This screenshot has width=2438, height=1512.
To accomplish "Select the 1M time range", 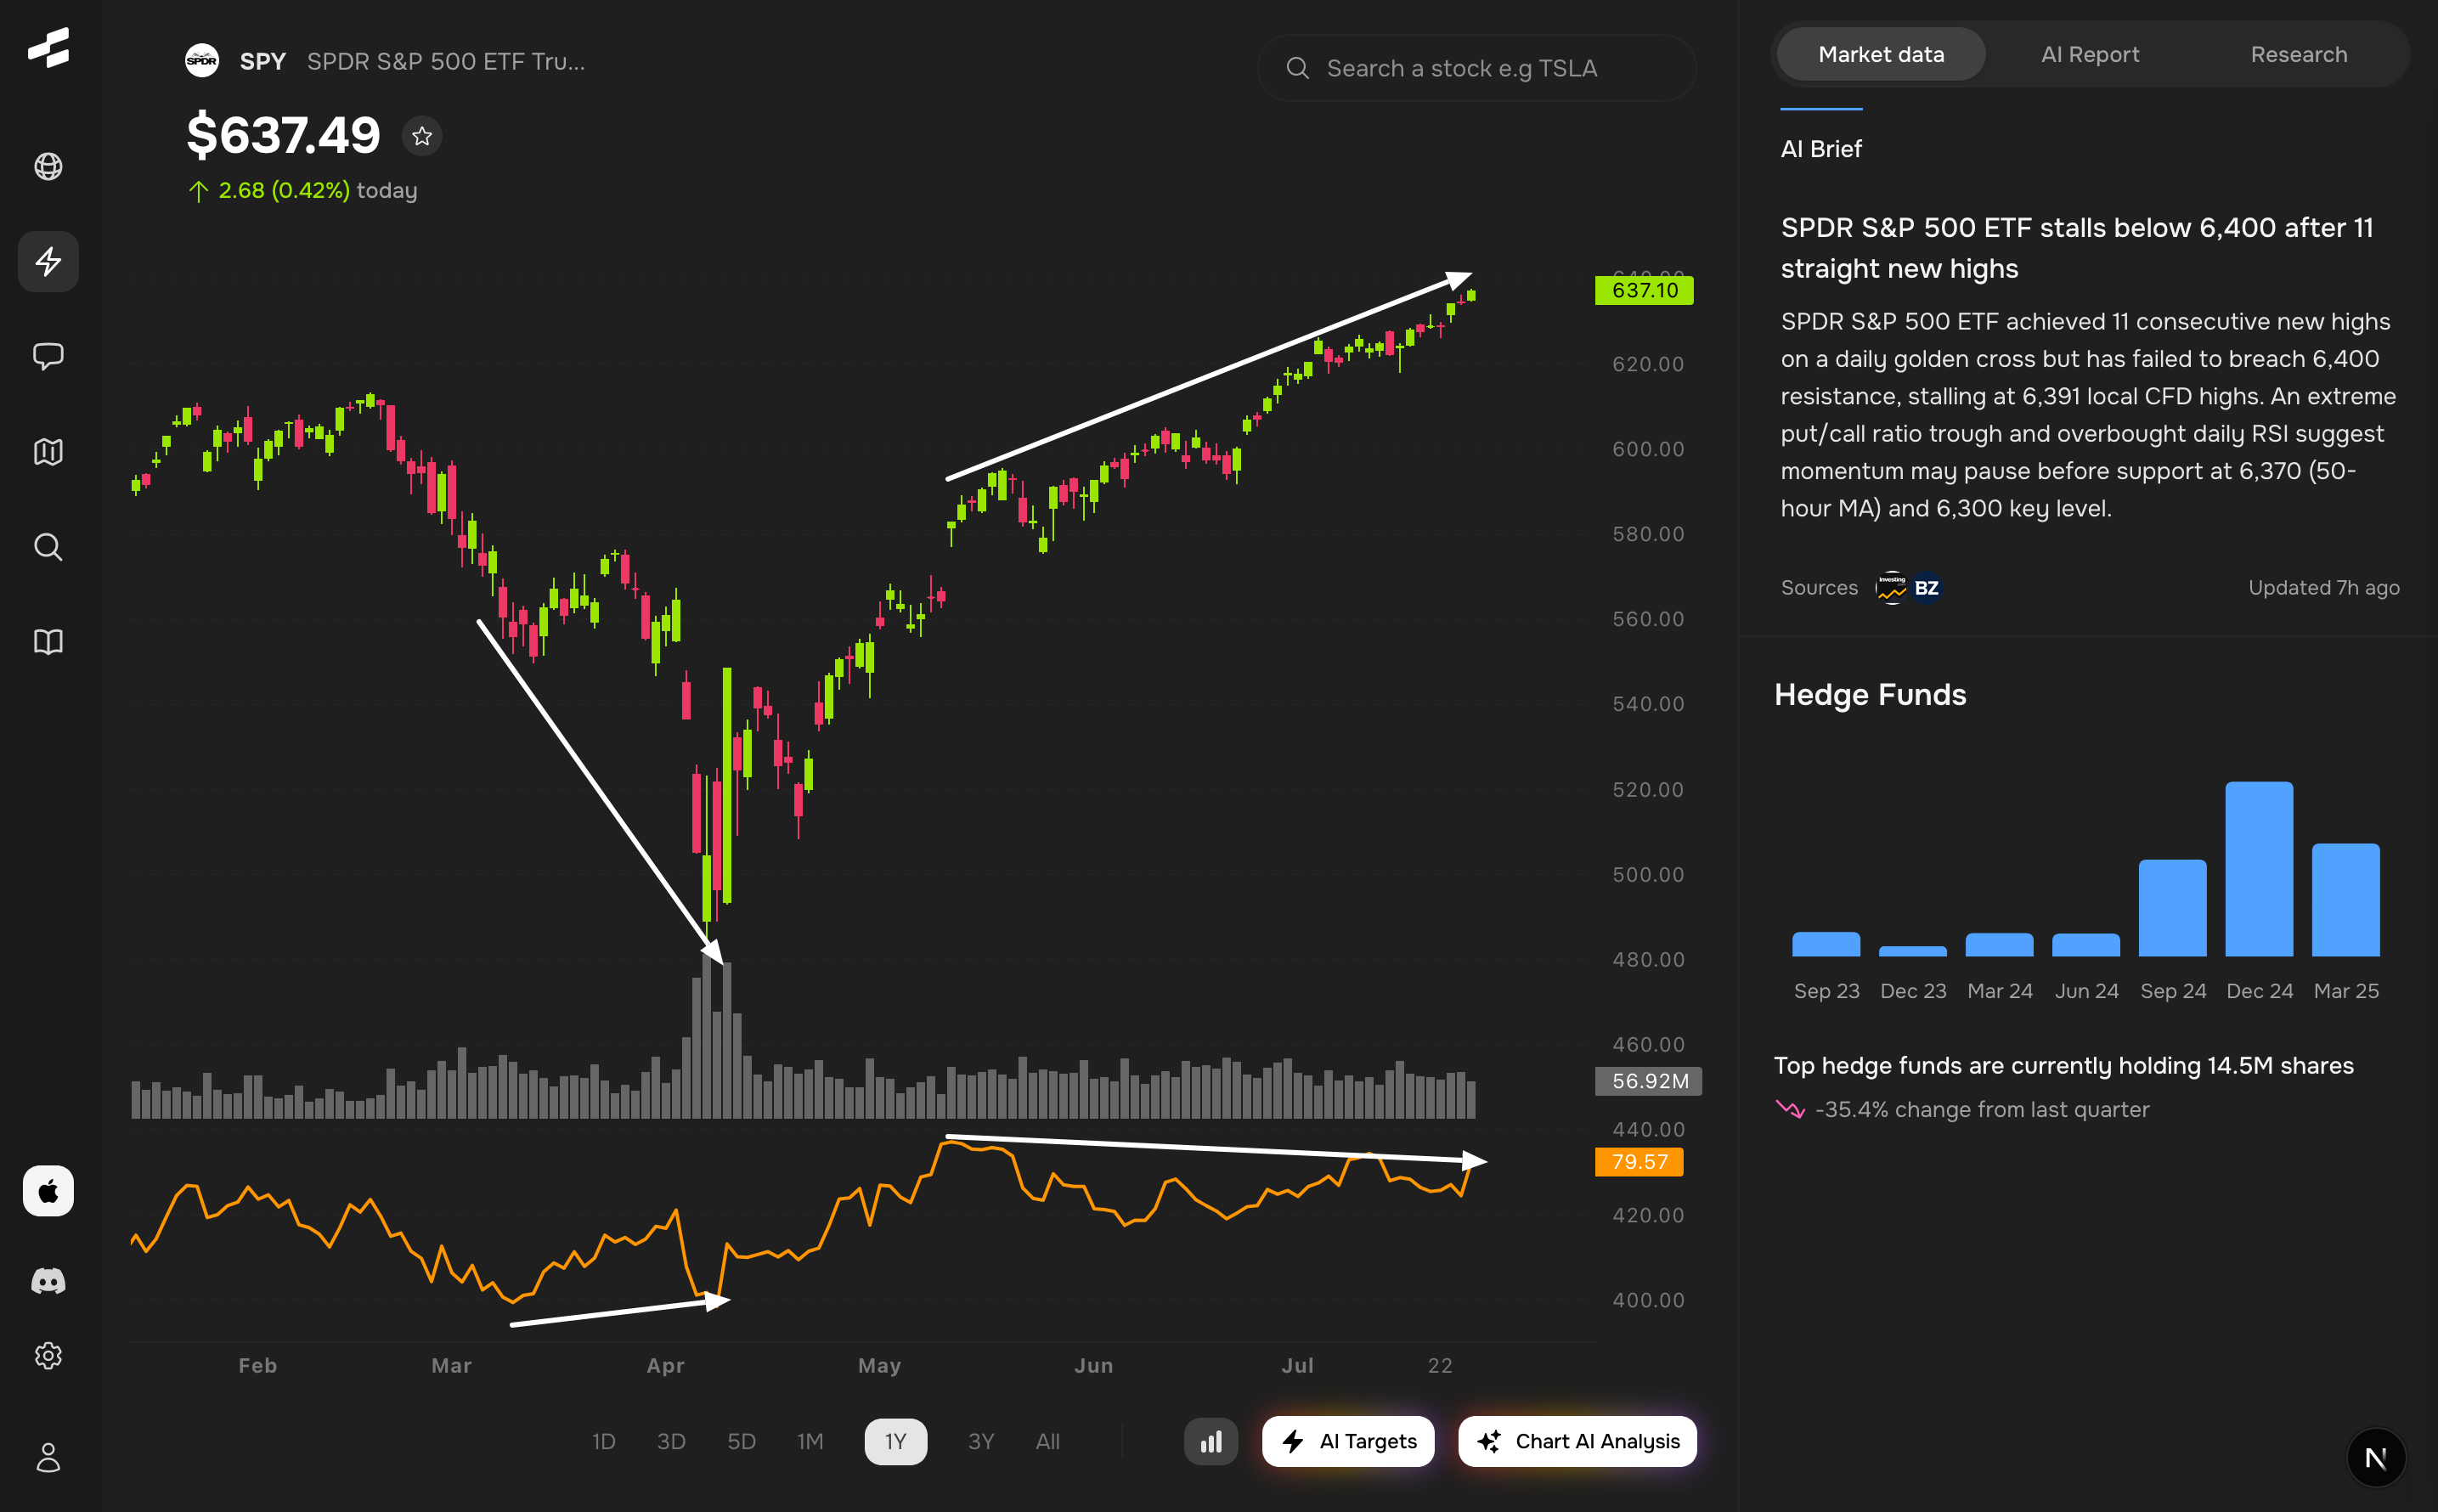I will pyautogui.click(x=809, y=1441).
